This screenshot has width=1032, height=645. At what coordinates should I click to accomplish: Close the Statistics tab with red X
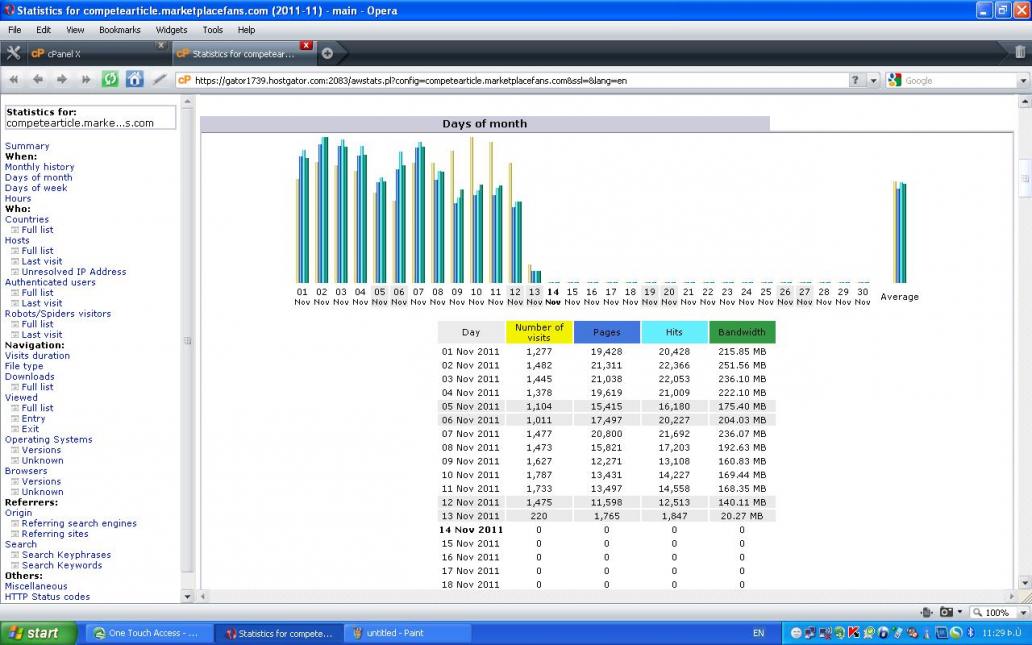point(306,46)
